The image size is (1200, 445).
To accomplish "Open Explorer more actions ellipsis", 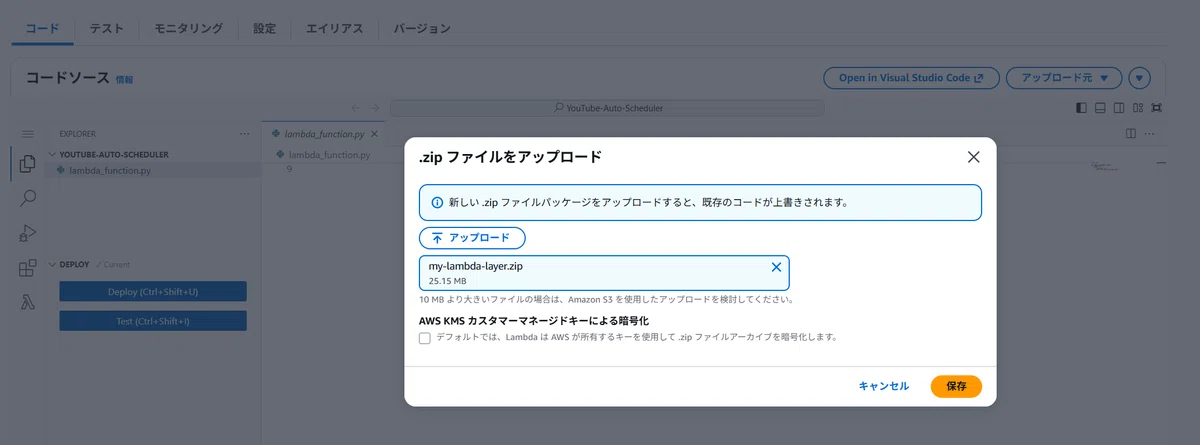I will (245, 133).
